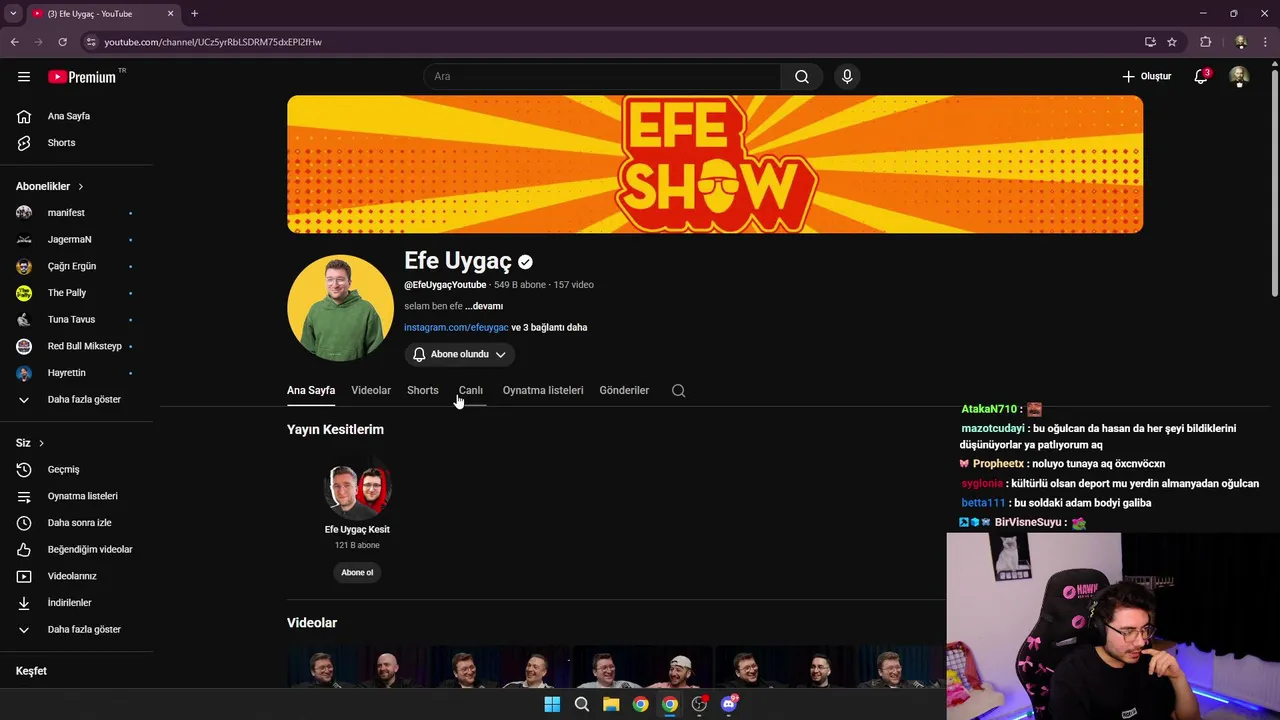Open File Explorer from taskbar

tap(611, 704)
